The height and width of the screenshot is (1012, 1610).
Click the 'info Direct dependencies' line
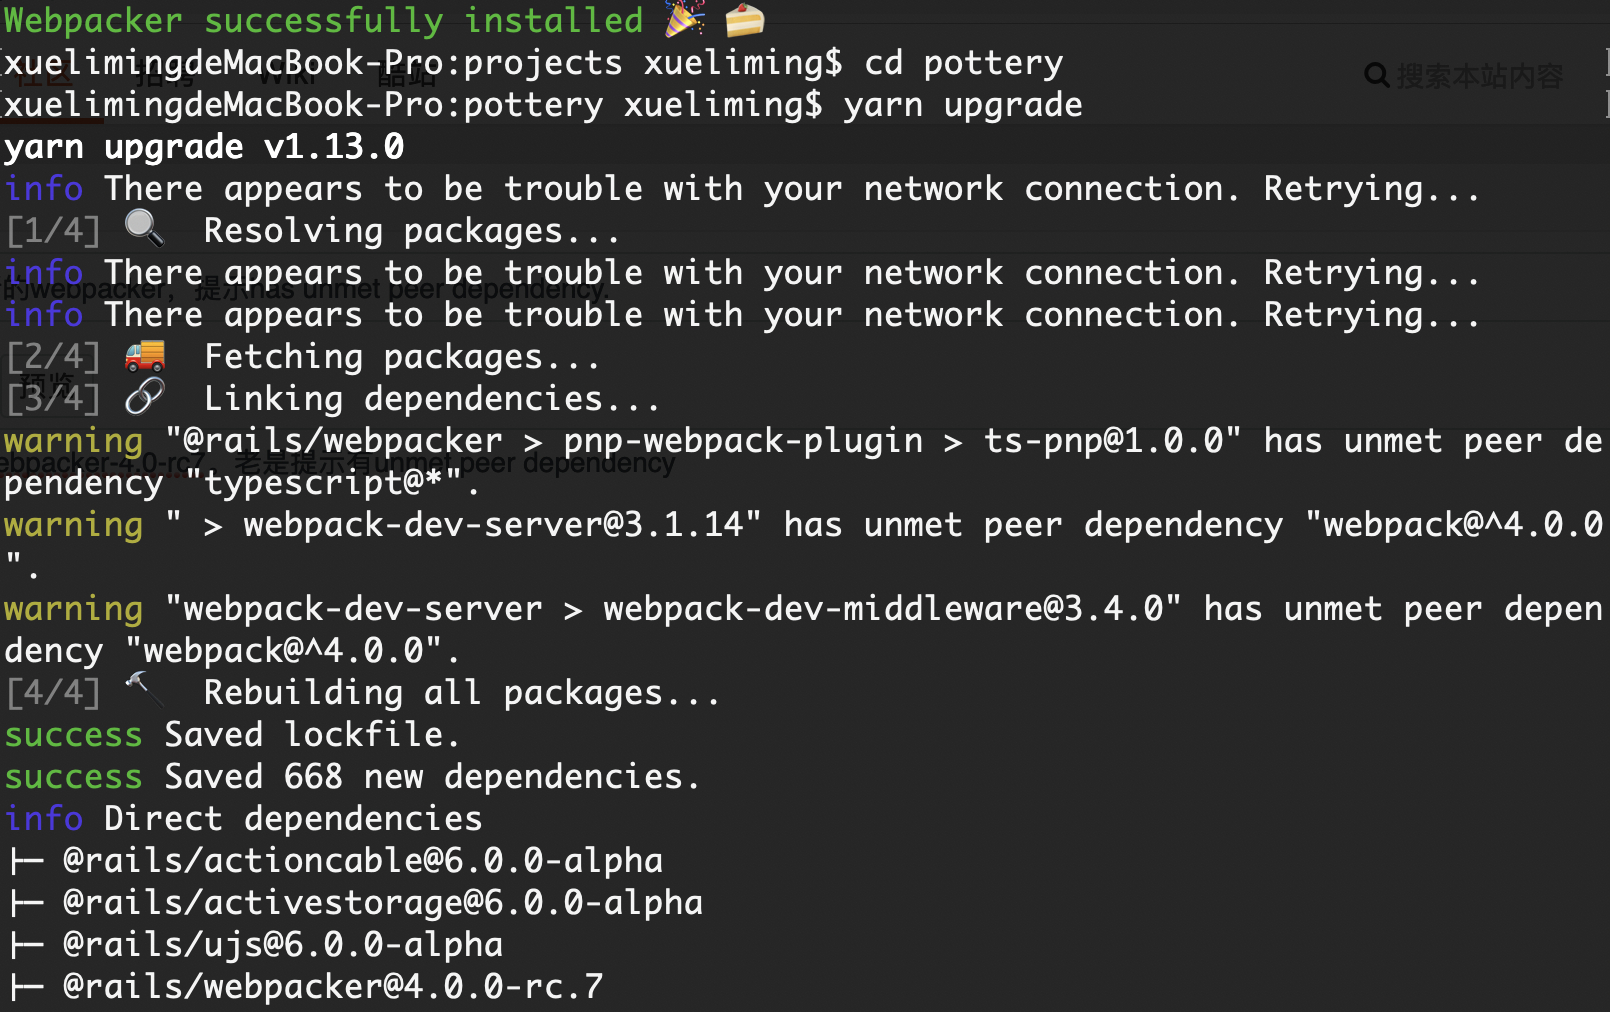(244, 819)
